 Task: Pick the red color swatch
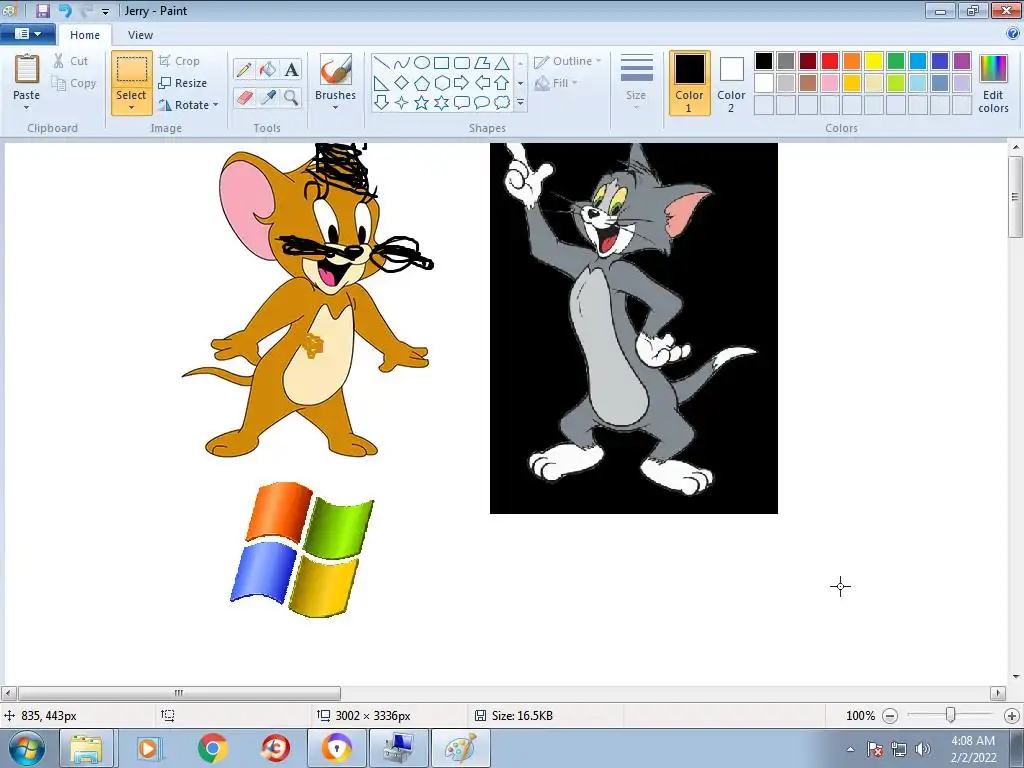click(x=830, y=61)
